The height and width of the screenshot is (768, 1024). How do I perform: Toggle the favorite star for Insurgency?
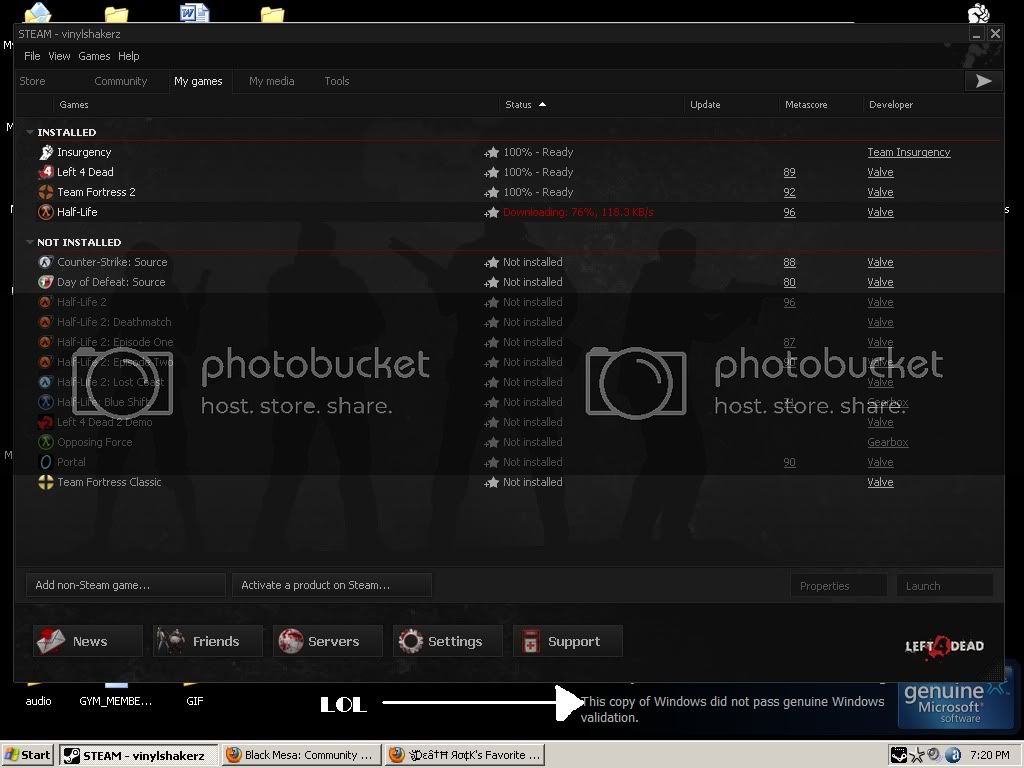(x=491, y=153)
